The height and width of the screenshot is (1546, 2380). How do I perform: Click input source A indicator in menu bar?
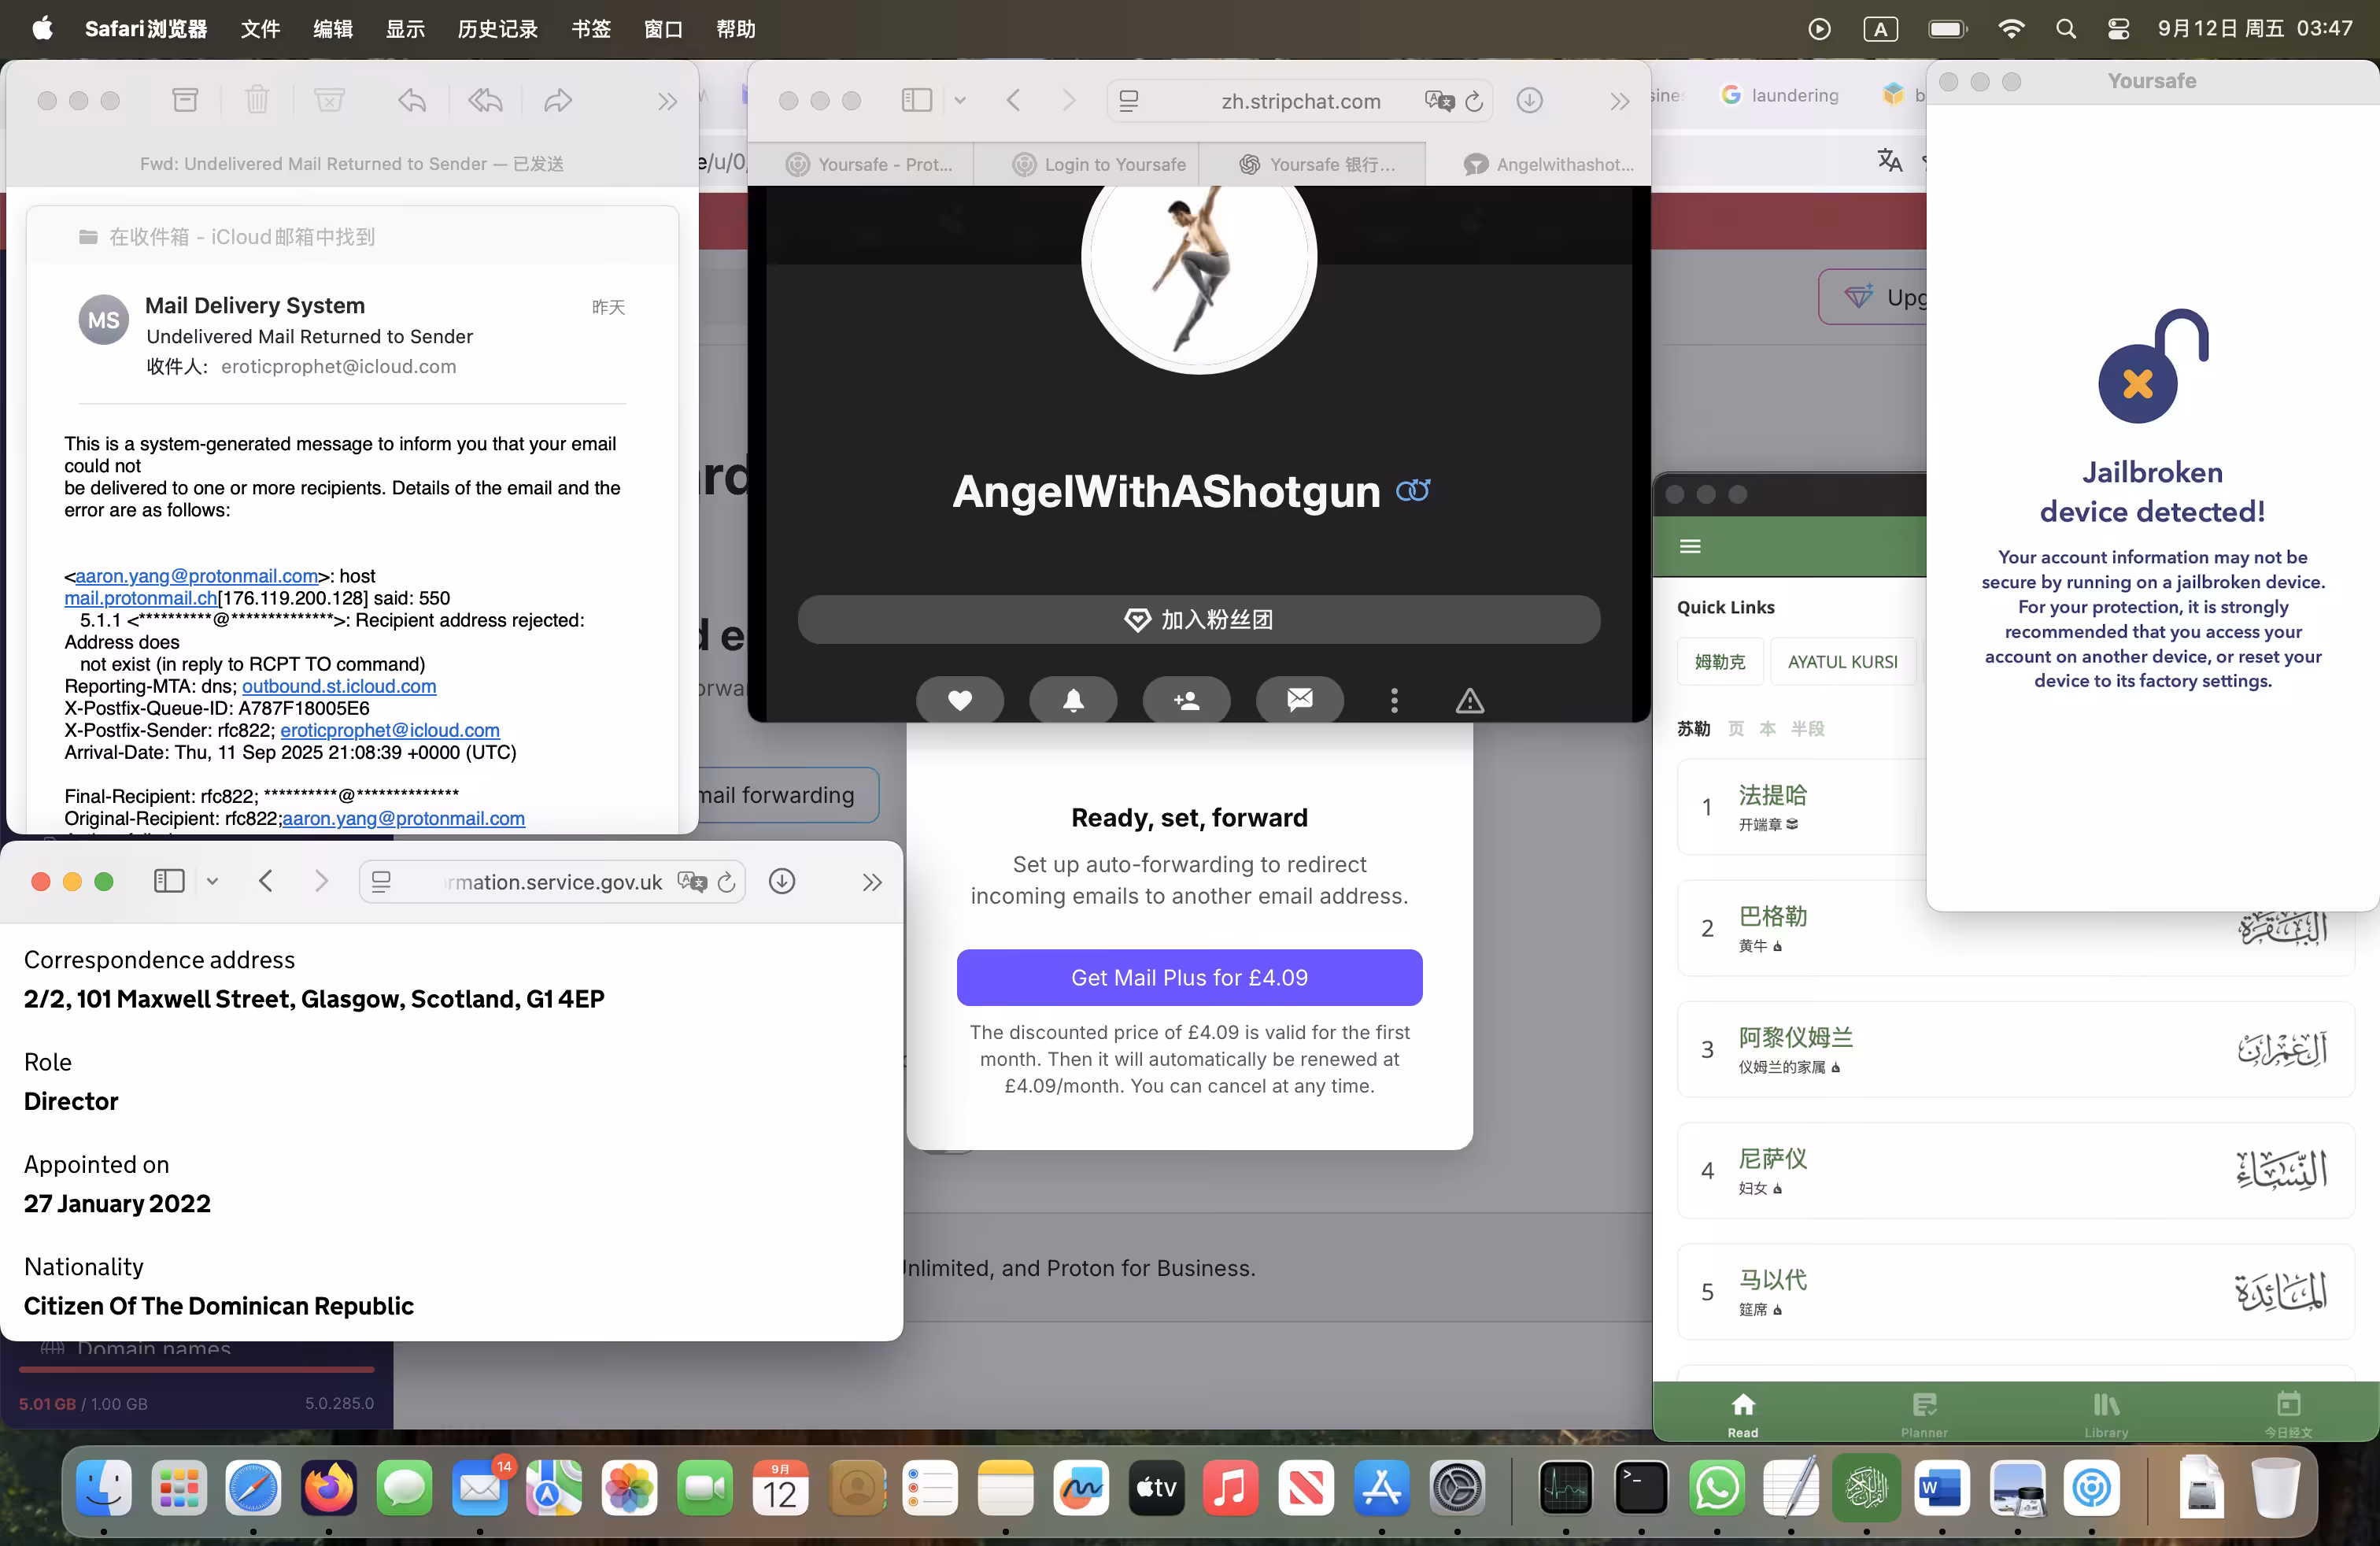(x=1880, y=29)
